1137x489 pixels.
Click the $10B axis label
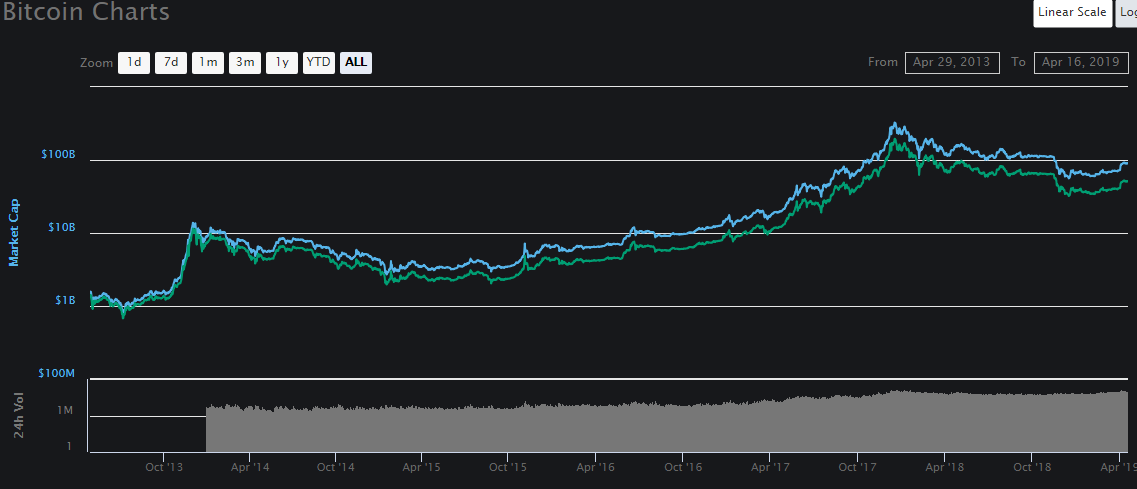click(61, 227)
